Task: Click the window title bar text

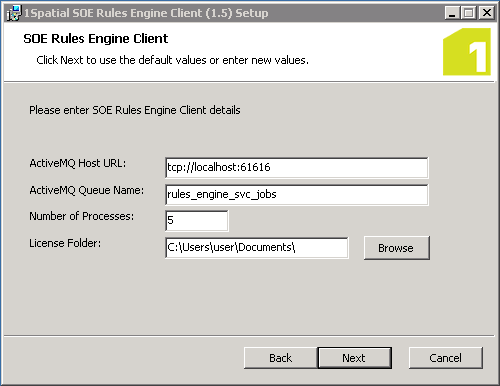Action: click(x=146, y=13)
